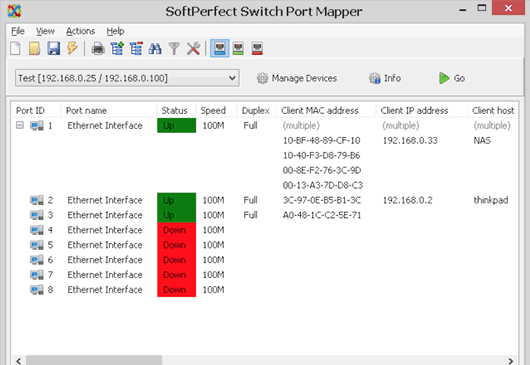Click the port icon for port 4

(37, 230)
